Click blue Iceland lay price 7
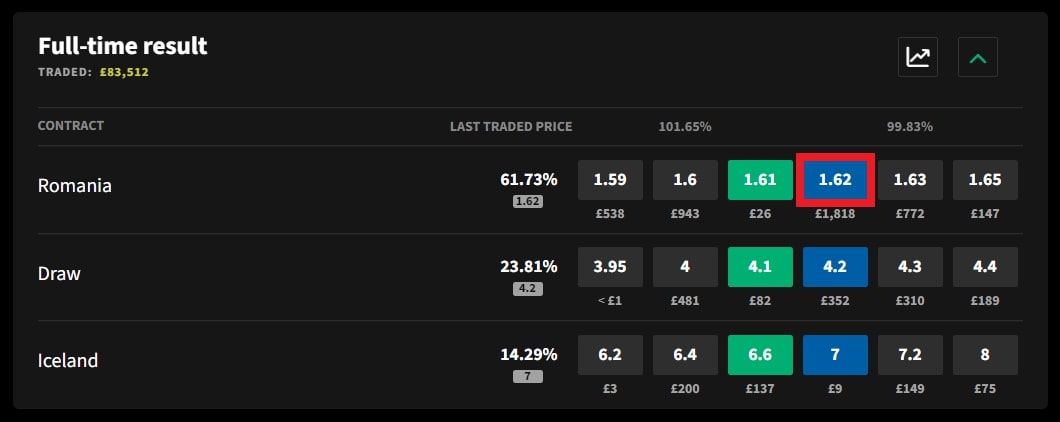1060x422 pixels. [x=835, y=355]
